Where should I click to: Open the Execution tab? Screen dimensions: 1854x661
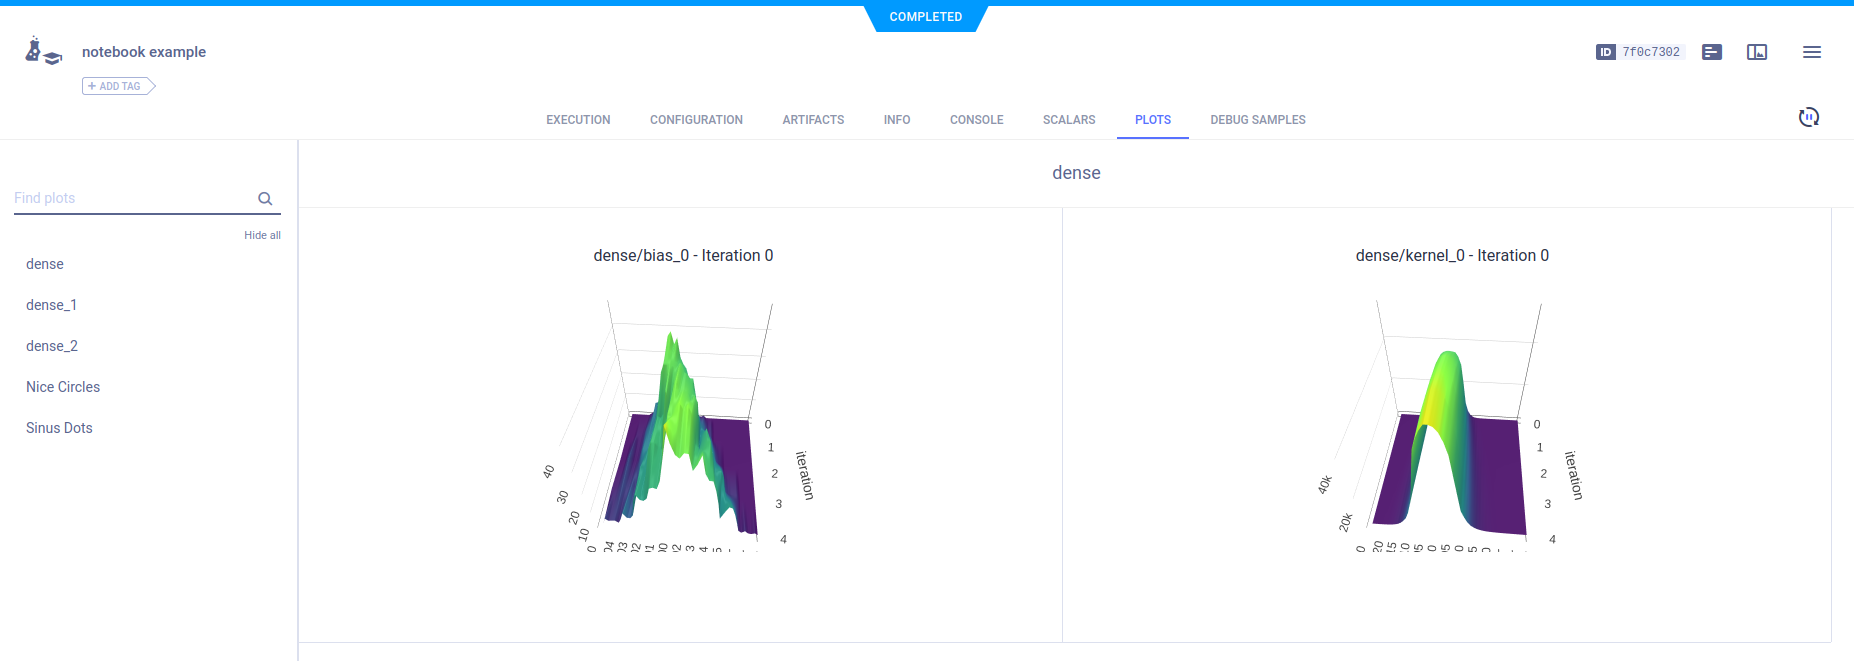point(578,120)
